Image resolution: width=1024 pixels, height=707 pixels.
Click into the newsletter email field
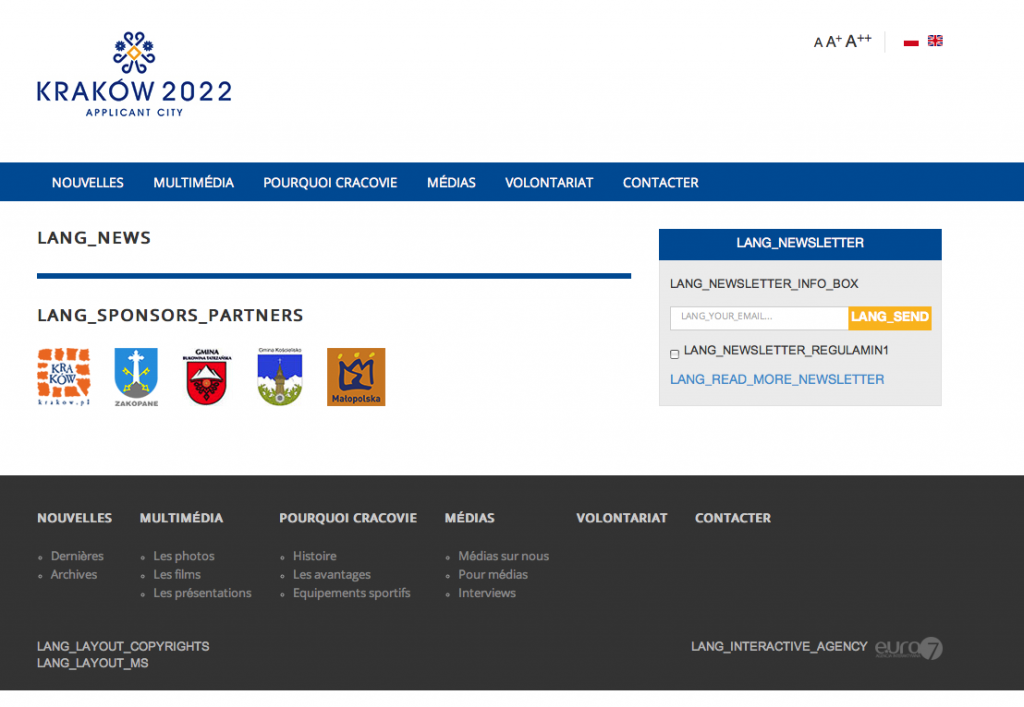click(758, 317)
